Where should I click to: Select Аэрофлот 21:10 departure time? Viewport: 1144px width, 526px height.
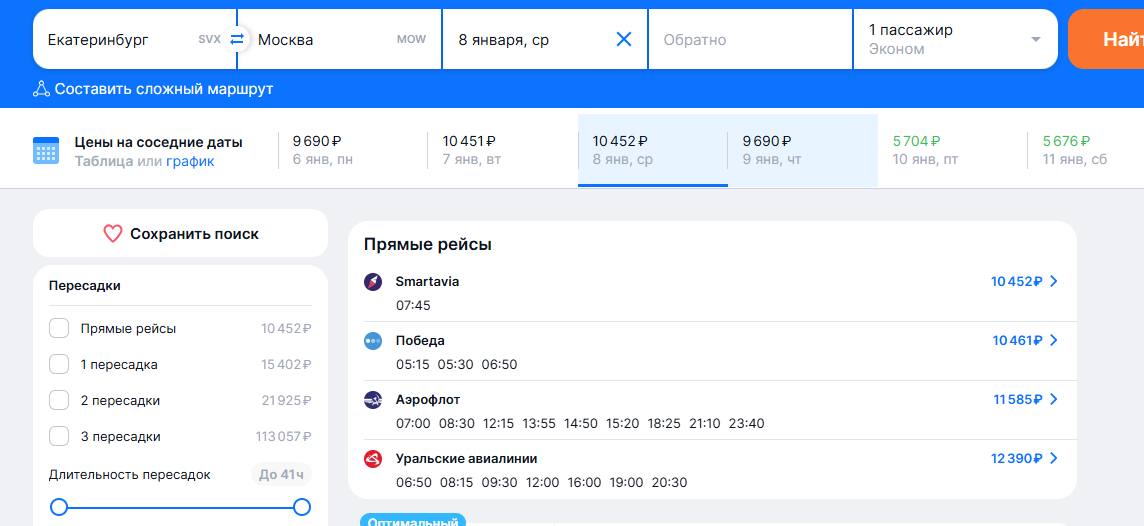coord(704,424)
